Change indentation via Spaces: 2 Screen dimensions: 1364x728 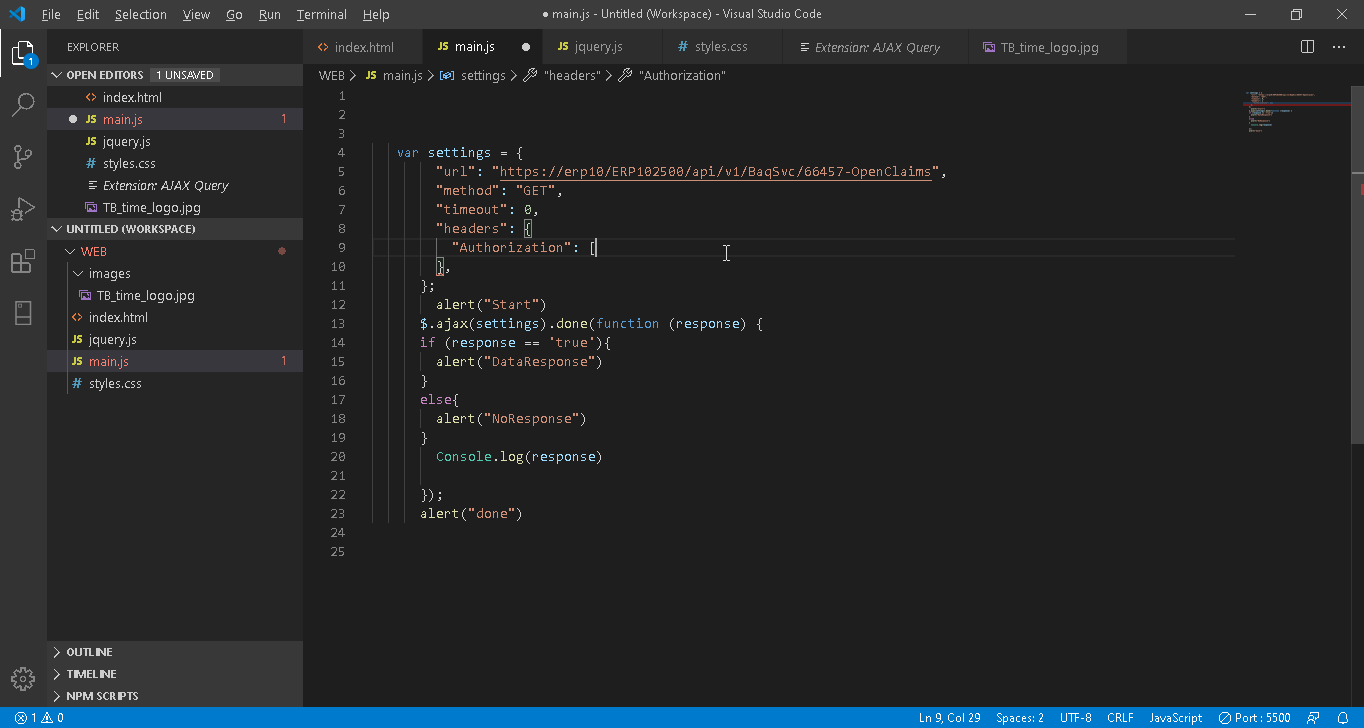pyautogui.click(x=1020, y=717)
